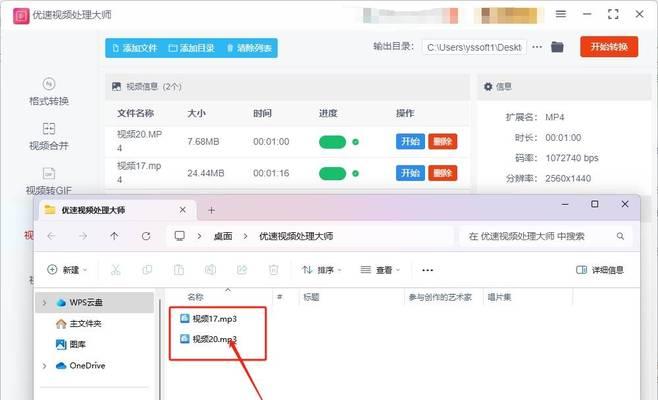Select the 视频转GIF sidebar tool

click(49, 181)
